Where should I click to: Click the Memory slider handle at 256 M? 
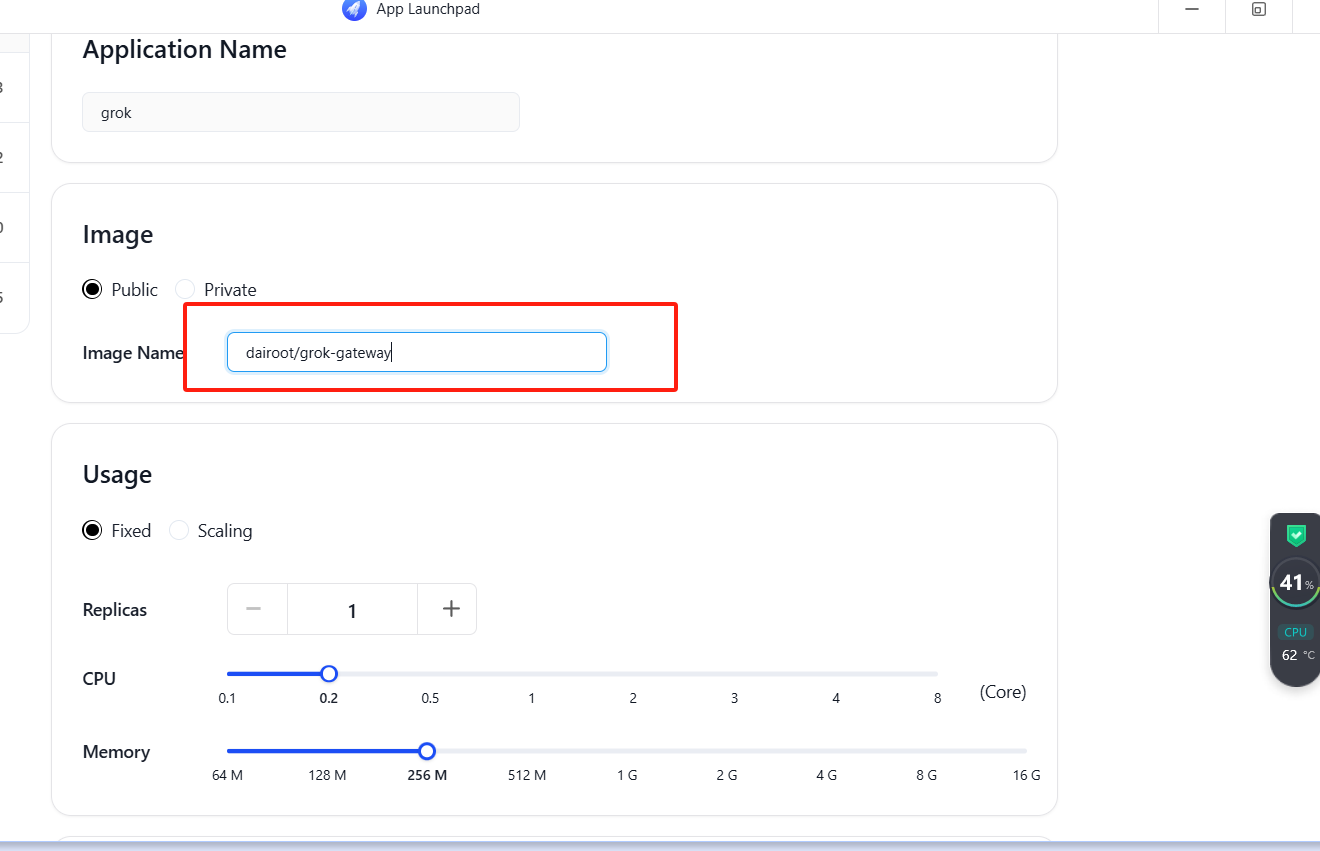(x=427, y=751)
